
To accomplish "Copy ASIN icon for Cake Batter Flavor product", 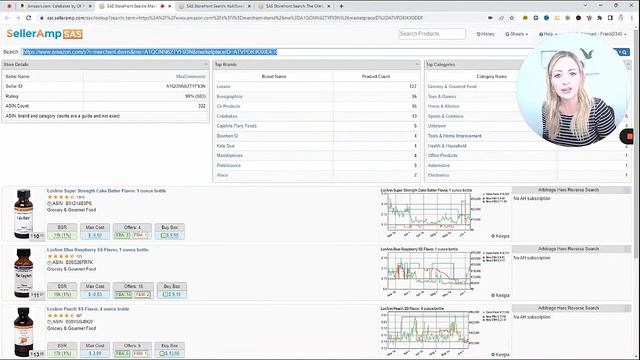I will tap(49, 203).
